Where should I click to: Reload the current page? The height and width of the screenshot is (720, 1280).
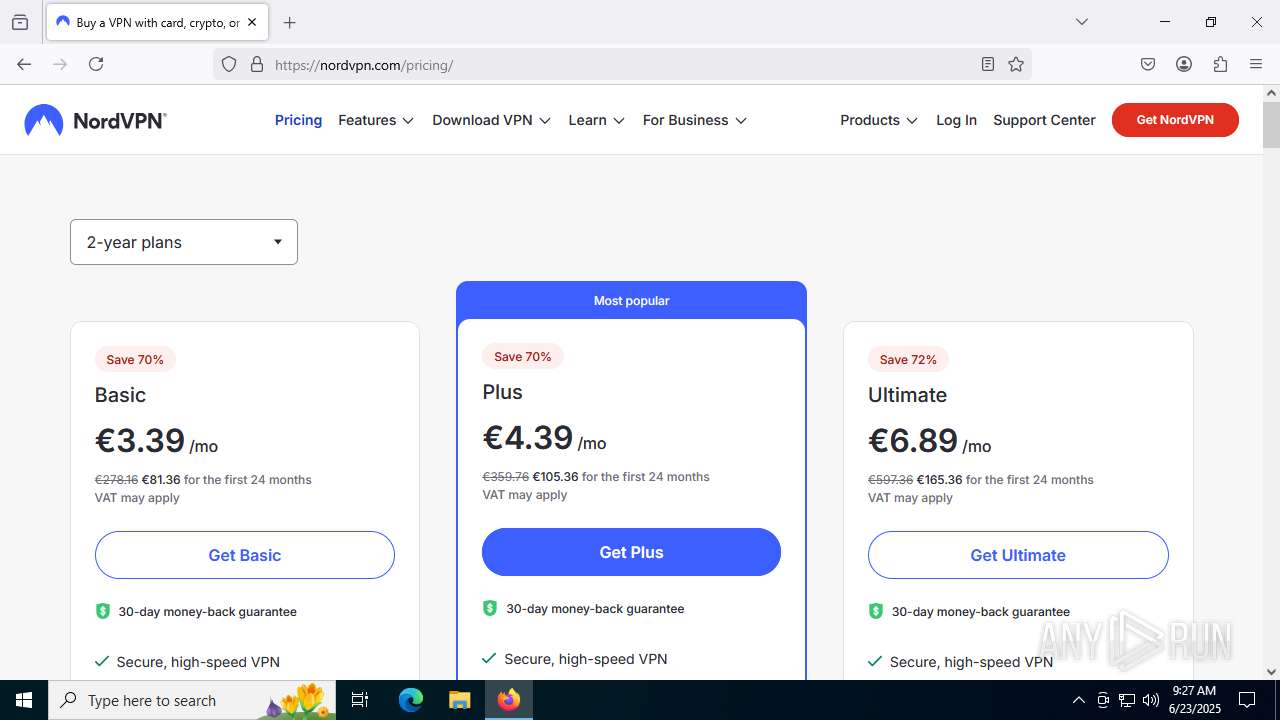pyautogui.click(x=96, y=64)
